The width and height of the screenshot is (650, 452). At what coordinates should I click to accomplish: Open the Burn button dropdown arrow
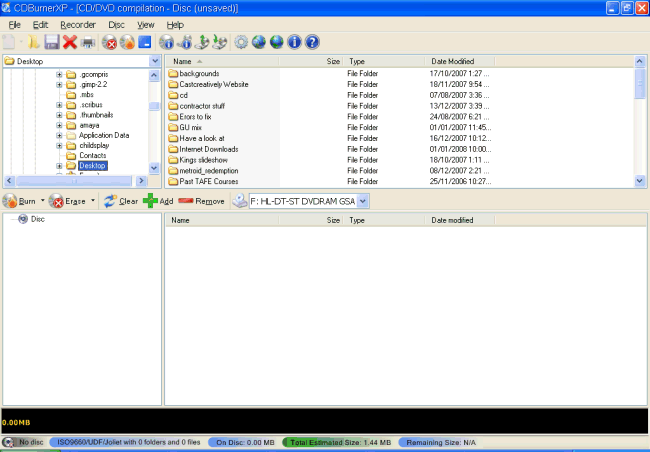pos(43,201)
